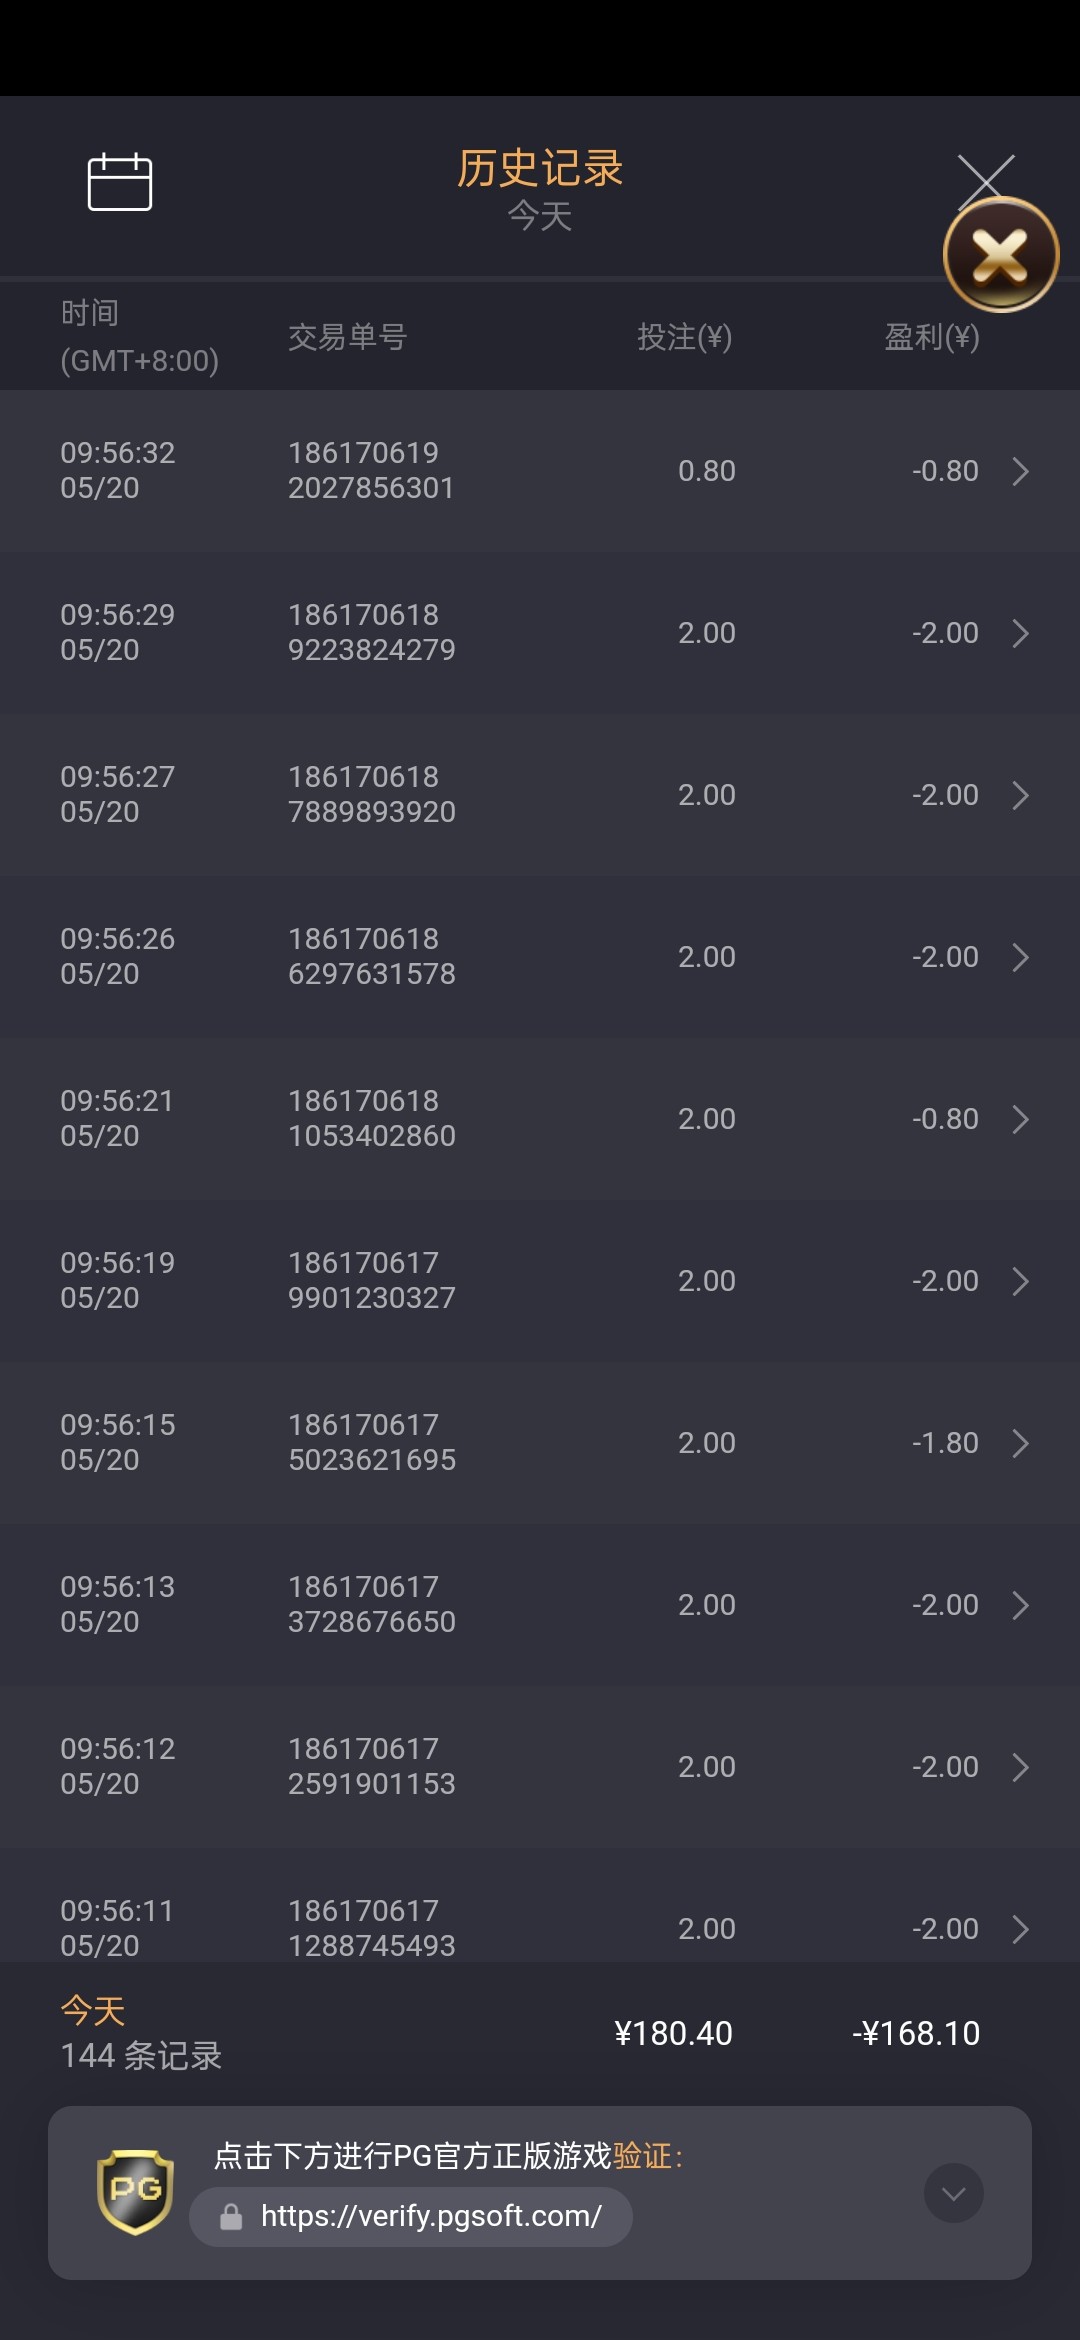1080x2340 pixels.
Task: Click the PG shield badge icon
Action: coord(135,2192)
